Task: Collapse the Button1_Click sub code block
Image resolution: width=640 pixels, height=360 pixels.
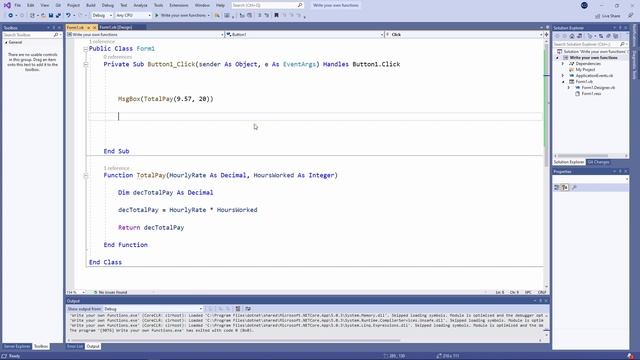Action: pos(86,64)
